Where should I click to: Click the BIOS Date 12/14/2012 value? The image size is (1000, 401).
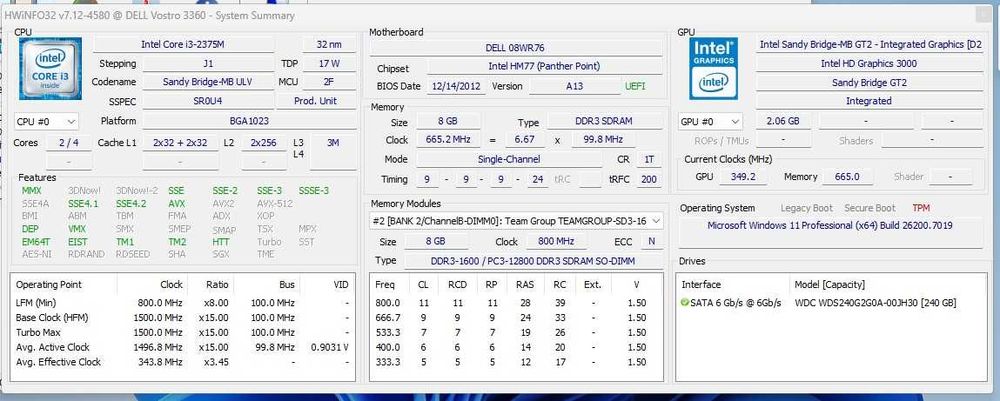pos(455,86)
